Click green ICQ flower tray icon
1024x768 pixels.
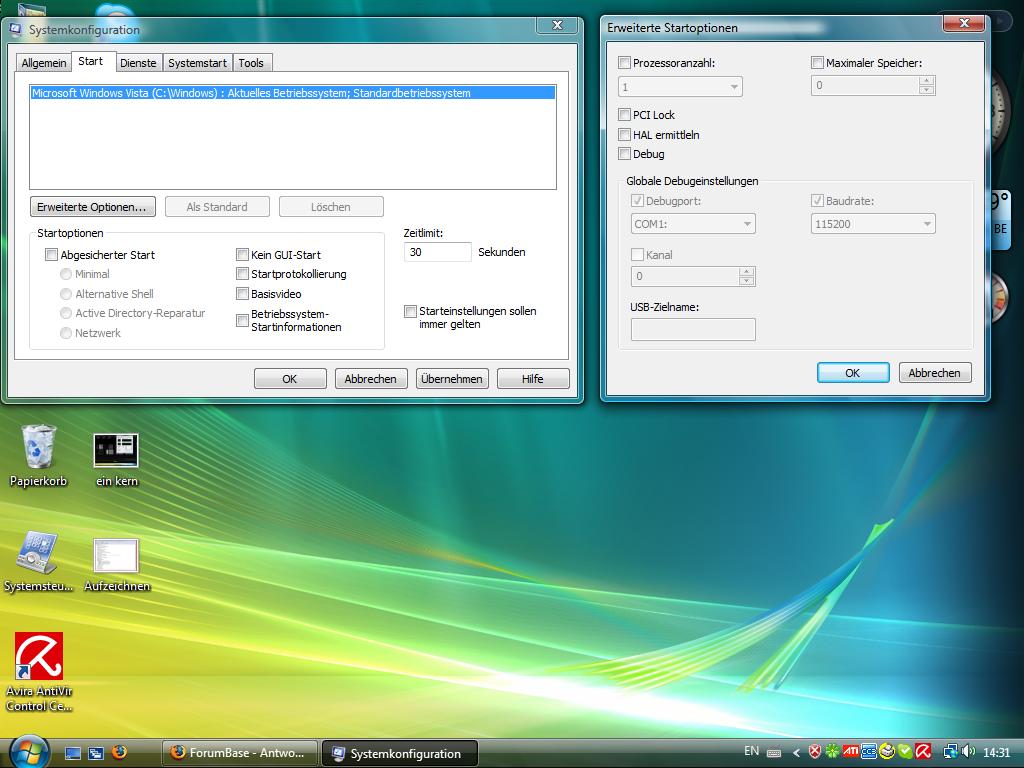[x=832, y=752]
